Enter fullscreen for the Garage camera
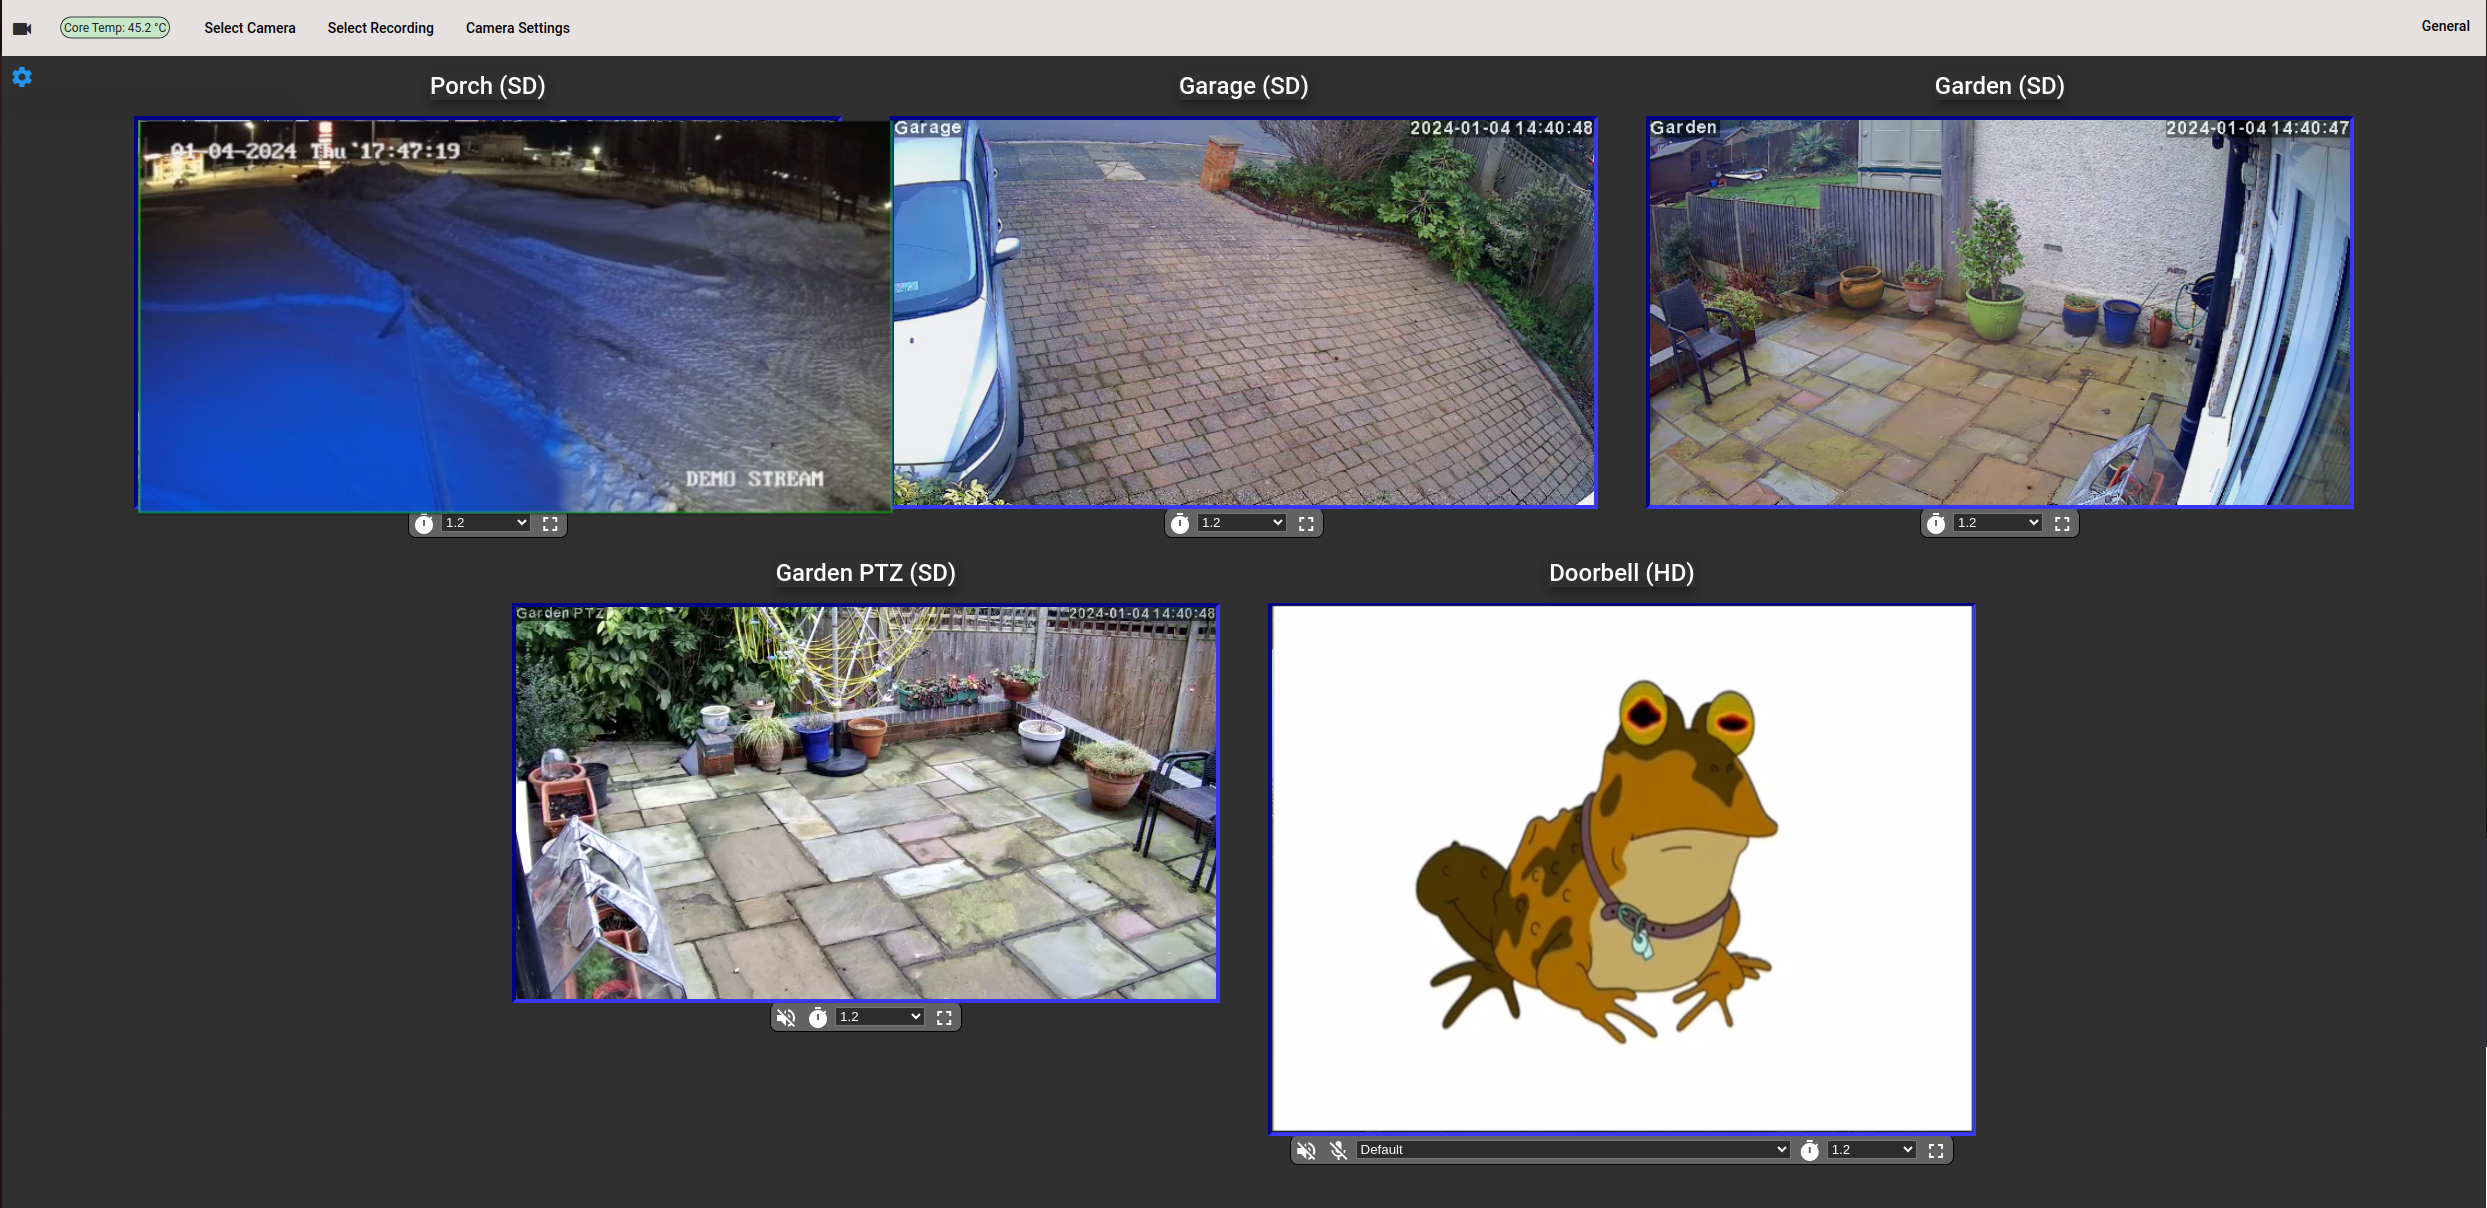The image size is (2487, 1208). click(1306, 523)
